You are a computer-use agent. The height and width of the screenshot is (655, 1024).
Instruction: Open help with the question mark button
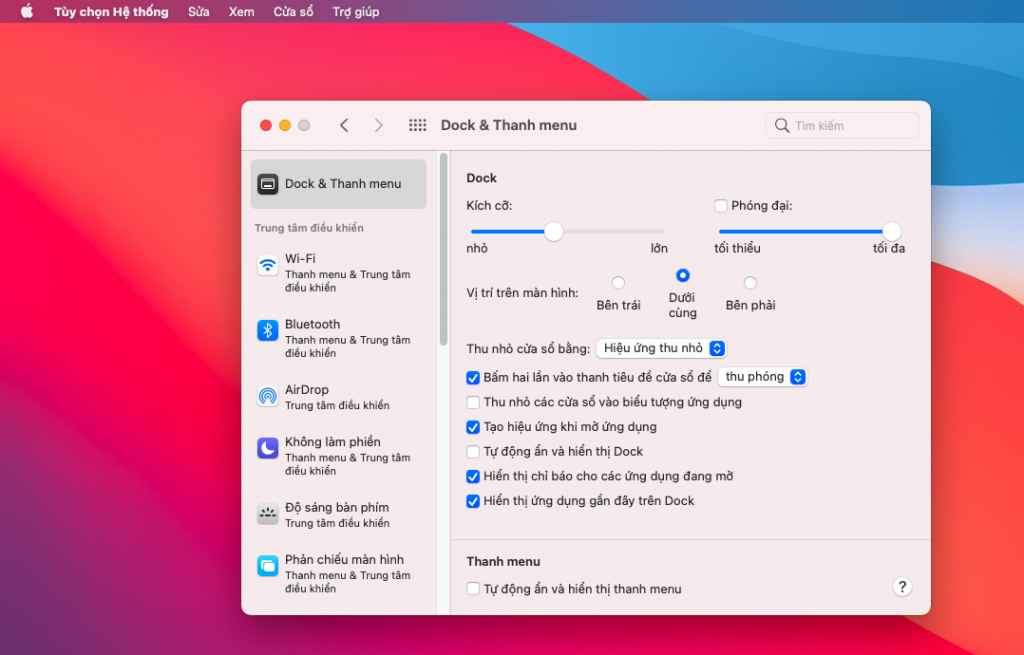pos(902,587)
